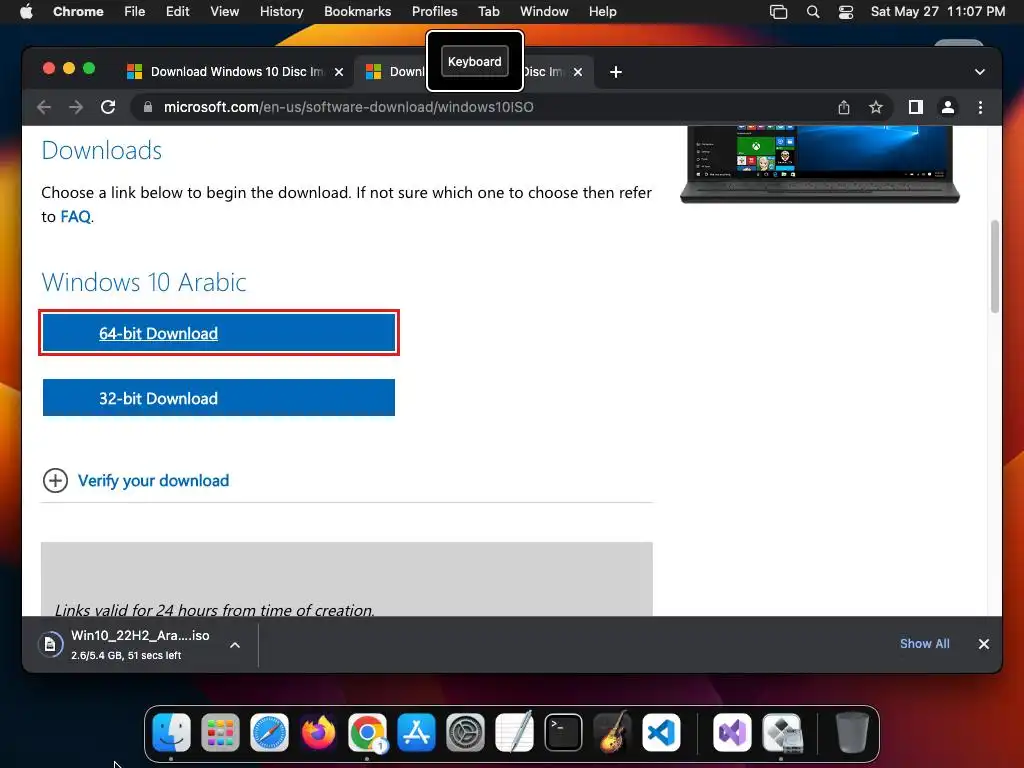Click the Downloads heading

coord(102,150)
